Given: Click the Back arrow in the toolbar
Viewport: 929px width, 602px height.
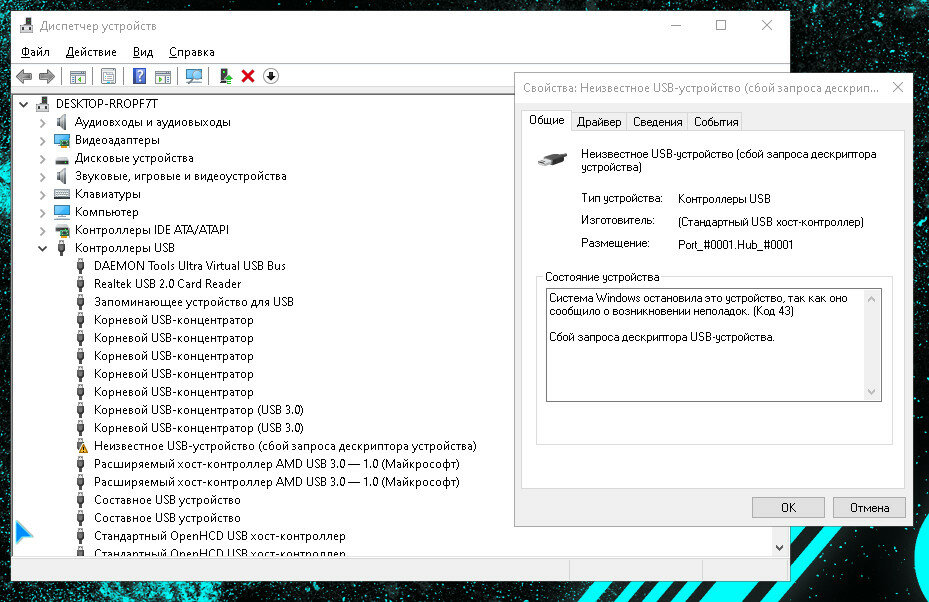Looking at the screenshot, I should coord(24,76).
